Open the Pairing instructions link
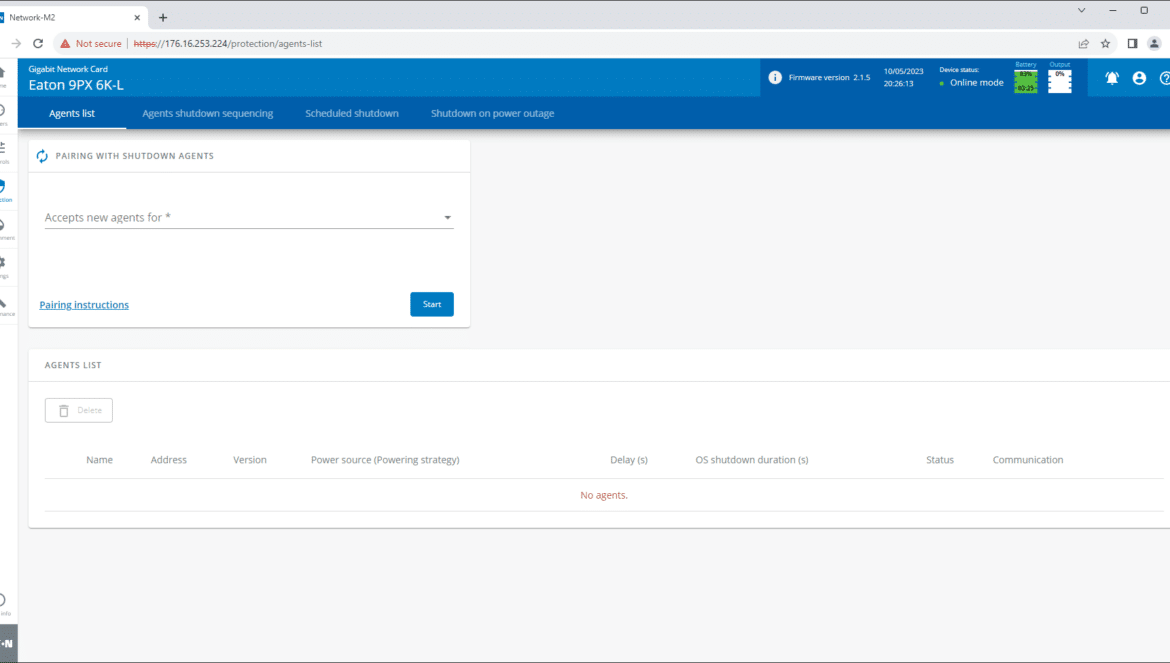 coord(84,305)
